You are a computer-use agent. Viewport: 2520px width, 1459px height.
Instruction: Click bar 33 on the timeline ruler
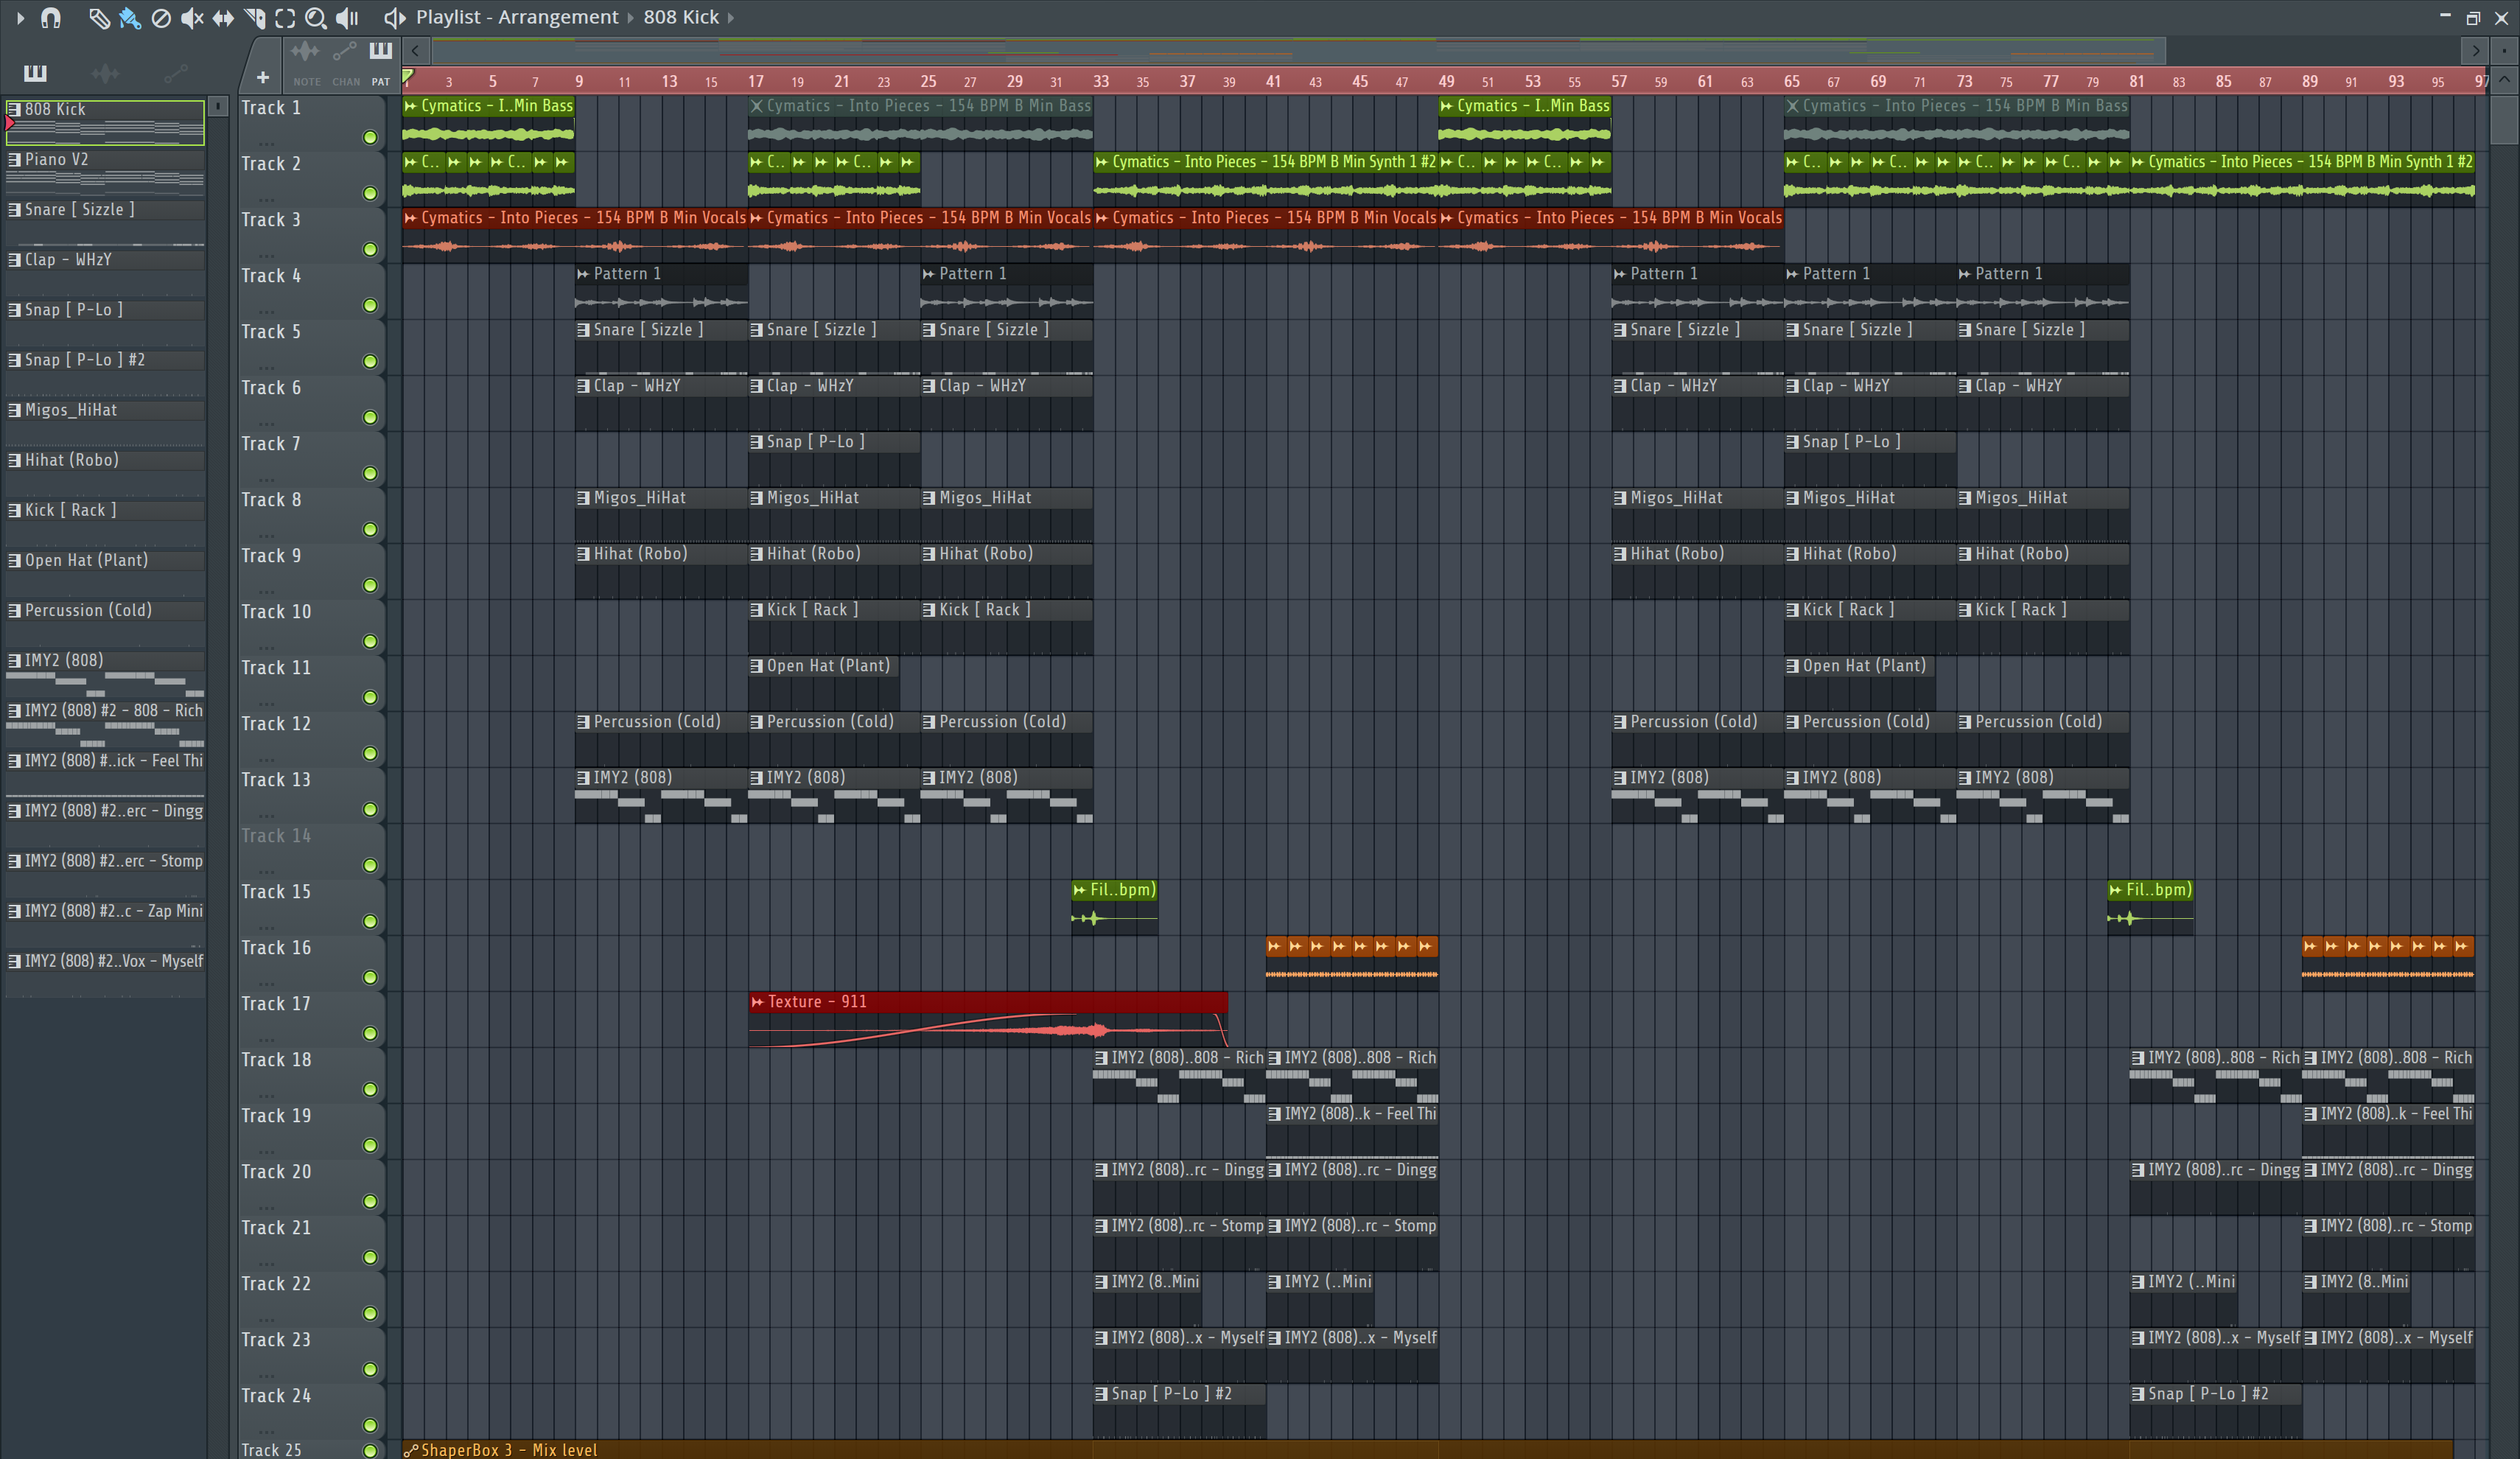point(1100,81)
